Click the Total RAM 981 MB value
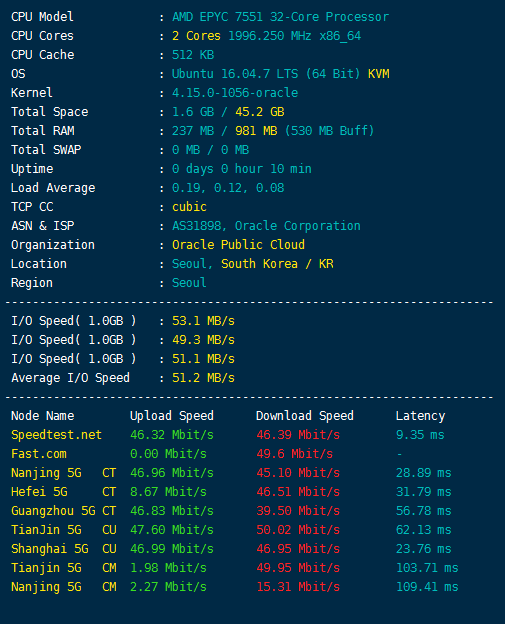505x624 pixels. (256, 131)
